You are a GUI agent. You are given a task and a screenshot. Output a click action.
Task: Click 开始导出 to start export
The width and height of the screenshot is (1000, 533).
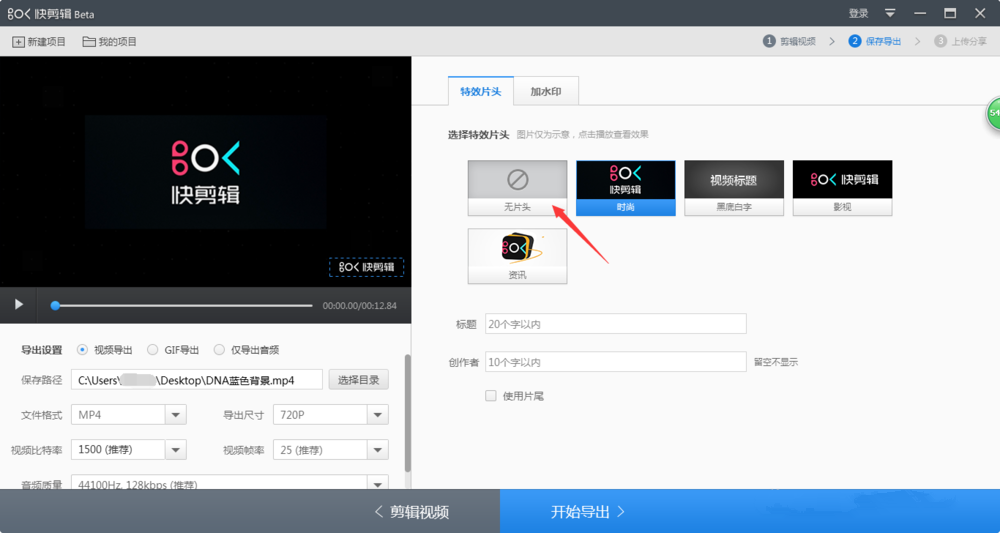click(x=750, y=511)
